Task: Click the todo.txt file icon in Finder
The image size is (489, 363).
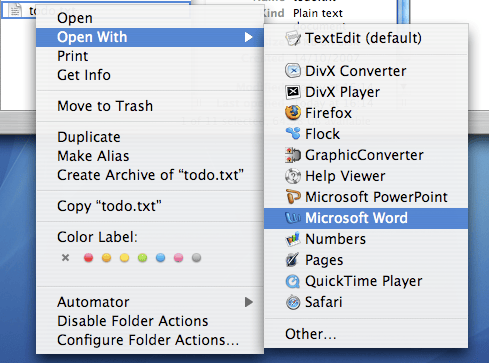Action: click(15, 10)
